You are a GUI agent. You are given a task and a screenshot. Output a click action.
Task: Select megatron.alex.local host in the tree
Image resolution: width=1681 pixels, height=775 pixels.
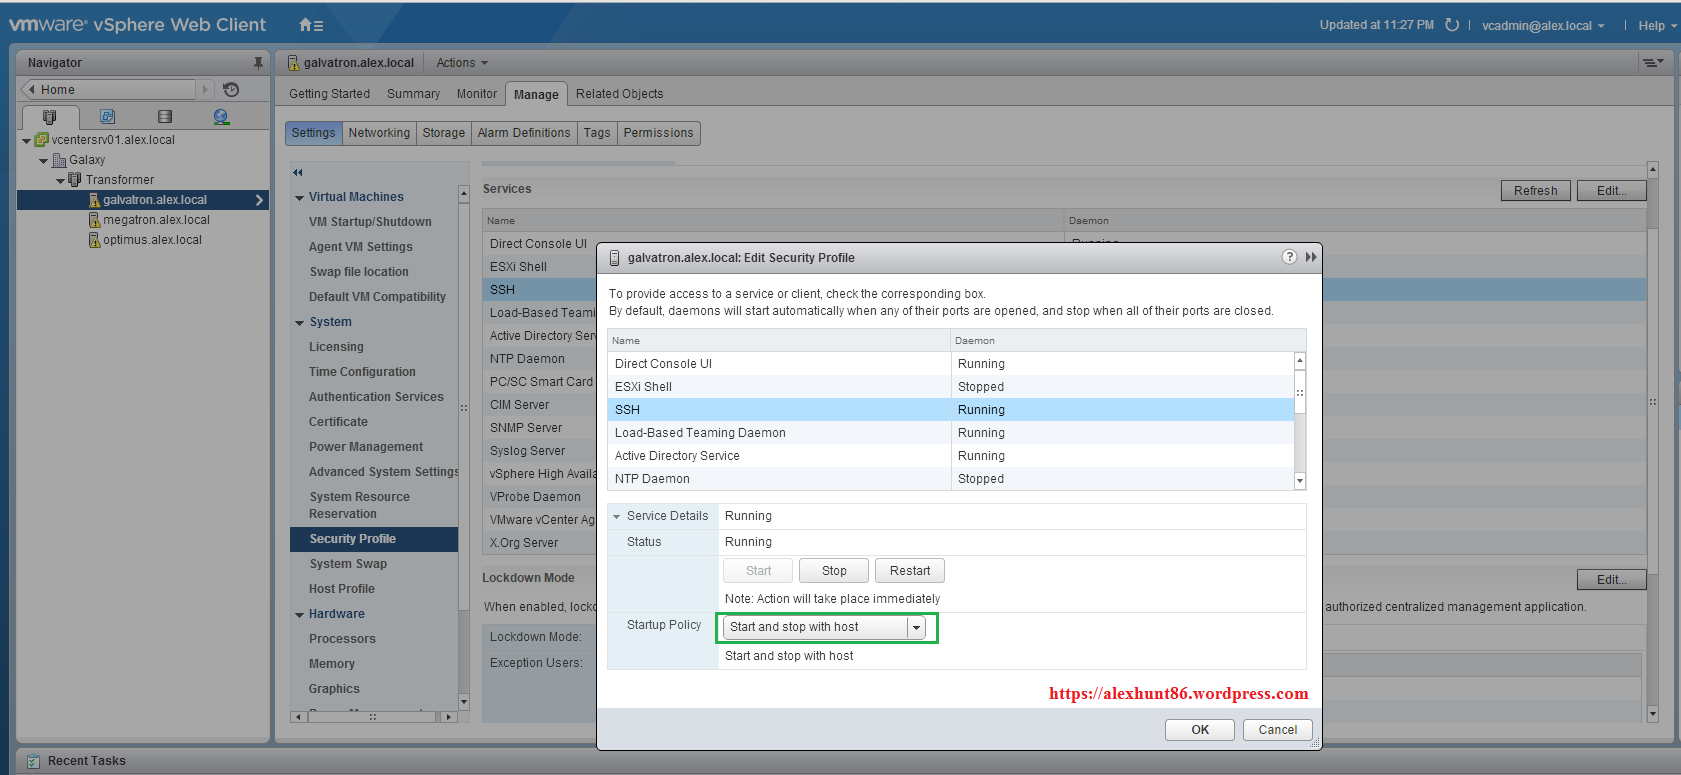coord(156,220)
